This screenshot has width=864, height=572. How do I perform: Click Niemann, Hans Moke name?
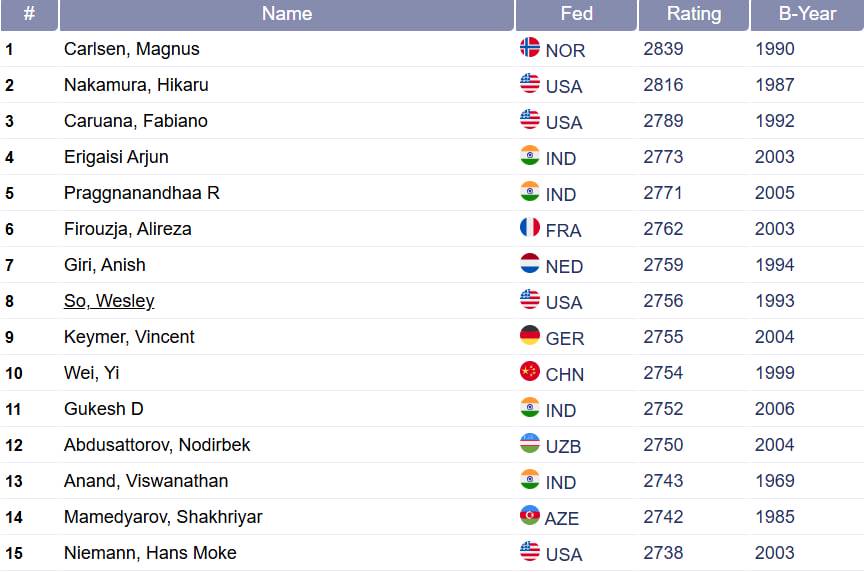(150, 553)
